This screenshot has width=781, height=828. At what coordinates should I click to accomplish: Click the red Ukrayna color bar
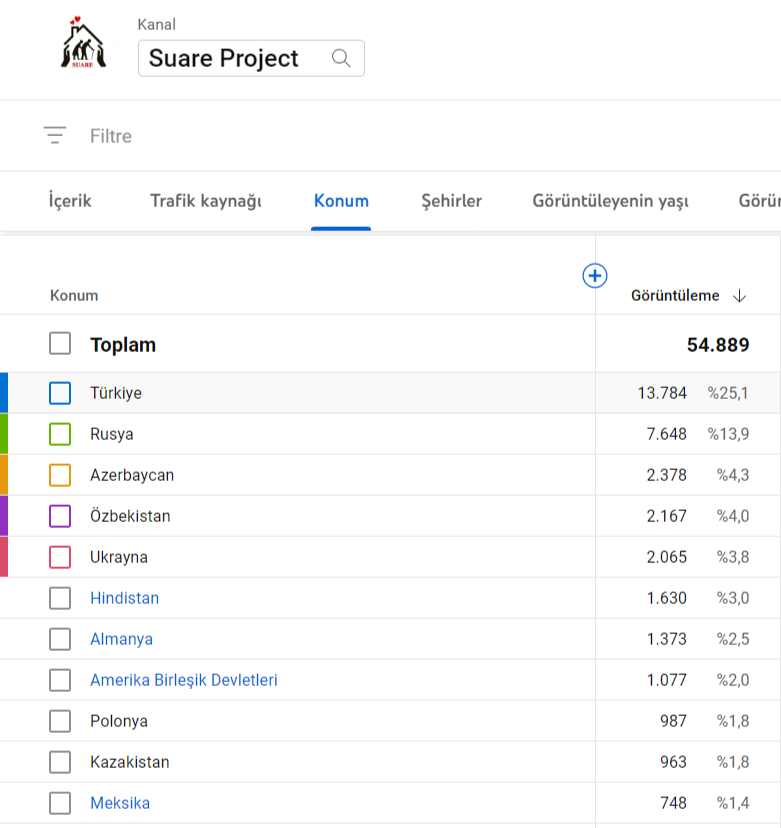(x=4, y=557)
